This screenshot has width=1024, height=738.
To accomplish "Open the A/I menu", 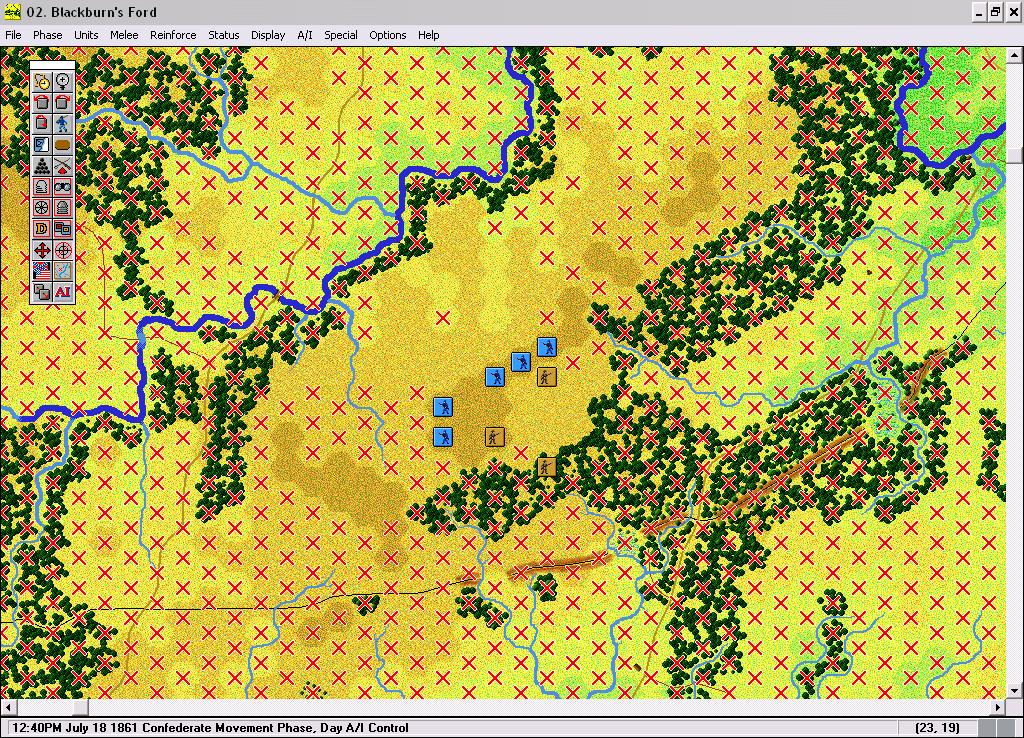I will pos(304,35).
